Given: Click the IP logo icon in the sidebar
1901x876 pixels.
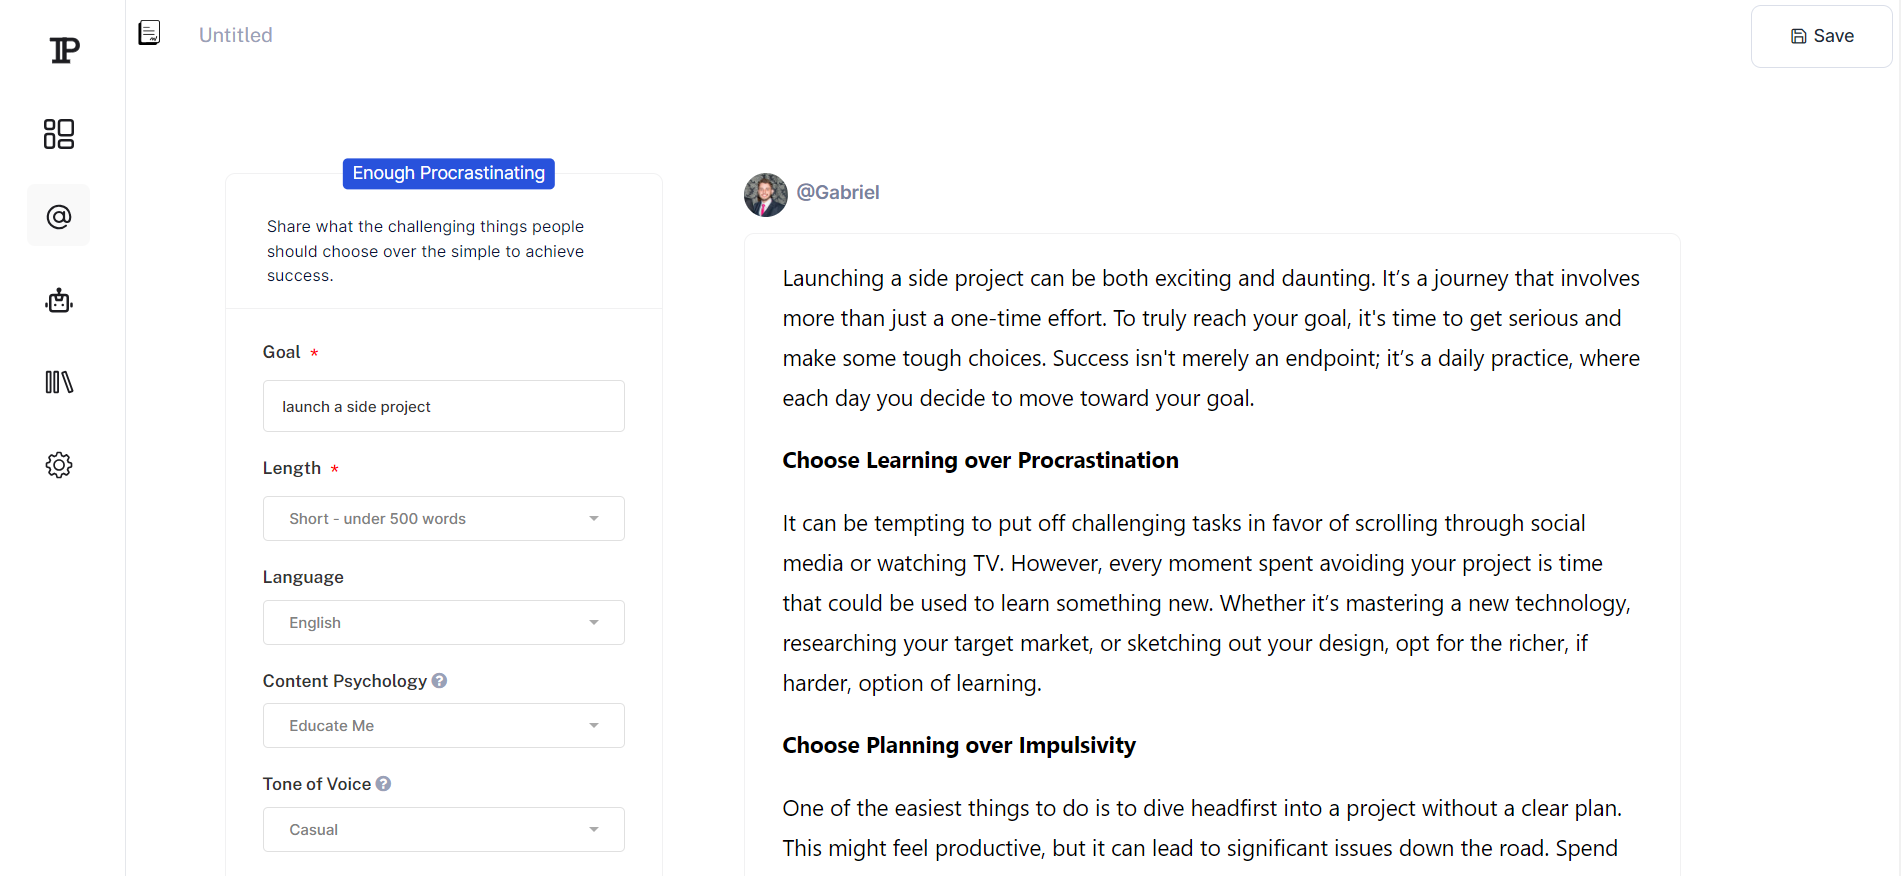Looking at the screenshot, I should (x=64, y=50).
